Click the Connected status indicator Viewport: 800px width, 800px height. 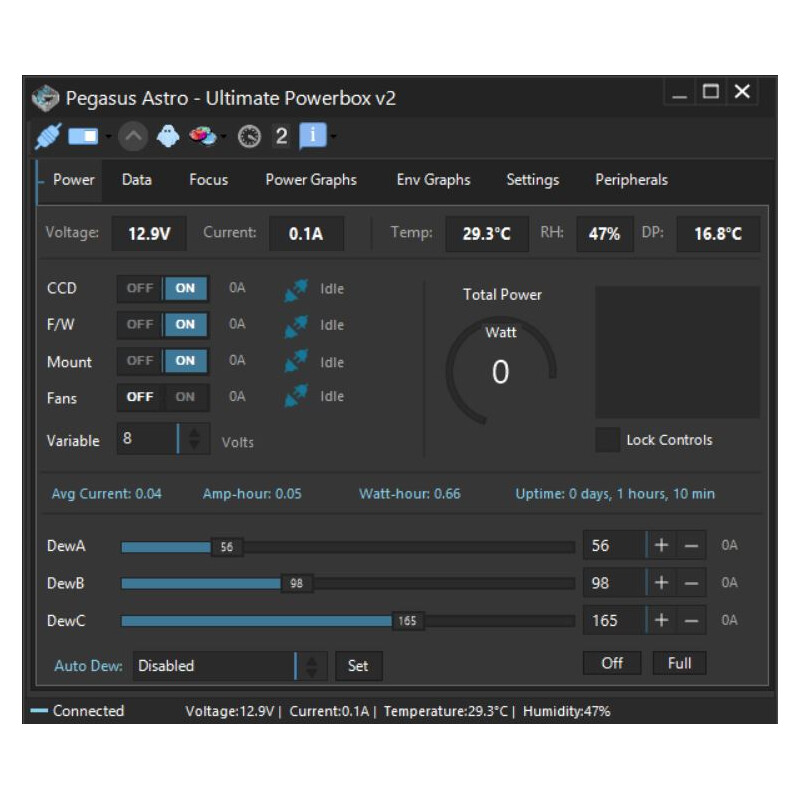[x=77, y=711]
